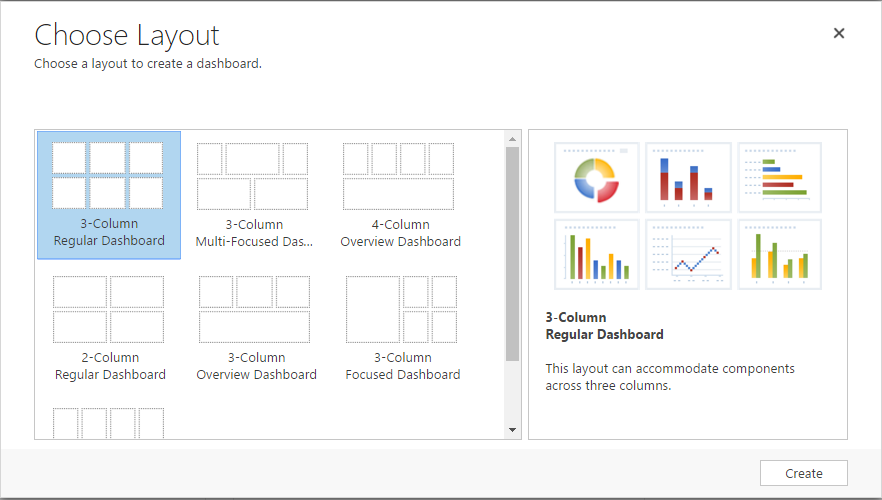The width and height of the screenshot is (882, 500).
Task: Click the layout list scrollbar thumb
Action: point(513,253)
